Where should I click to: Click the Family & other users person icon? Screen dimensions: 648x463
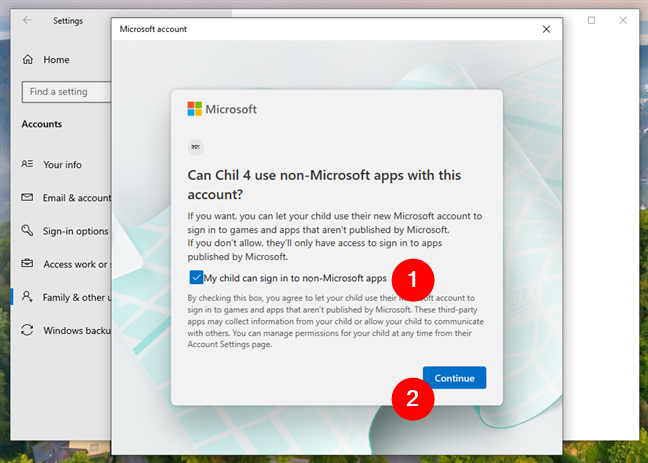[x=27, y=297]
